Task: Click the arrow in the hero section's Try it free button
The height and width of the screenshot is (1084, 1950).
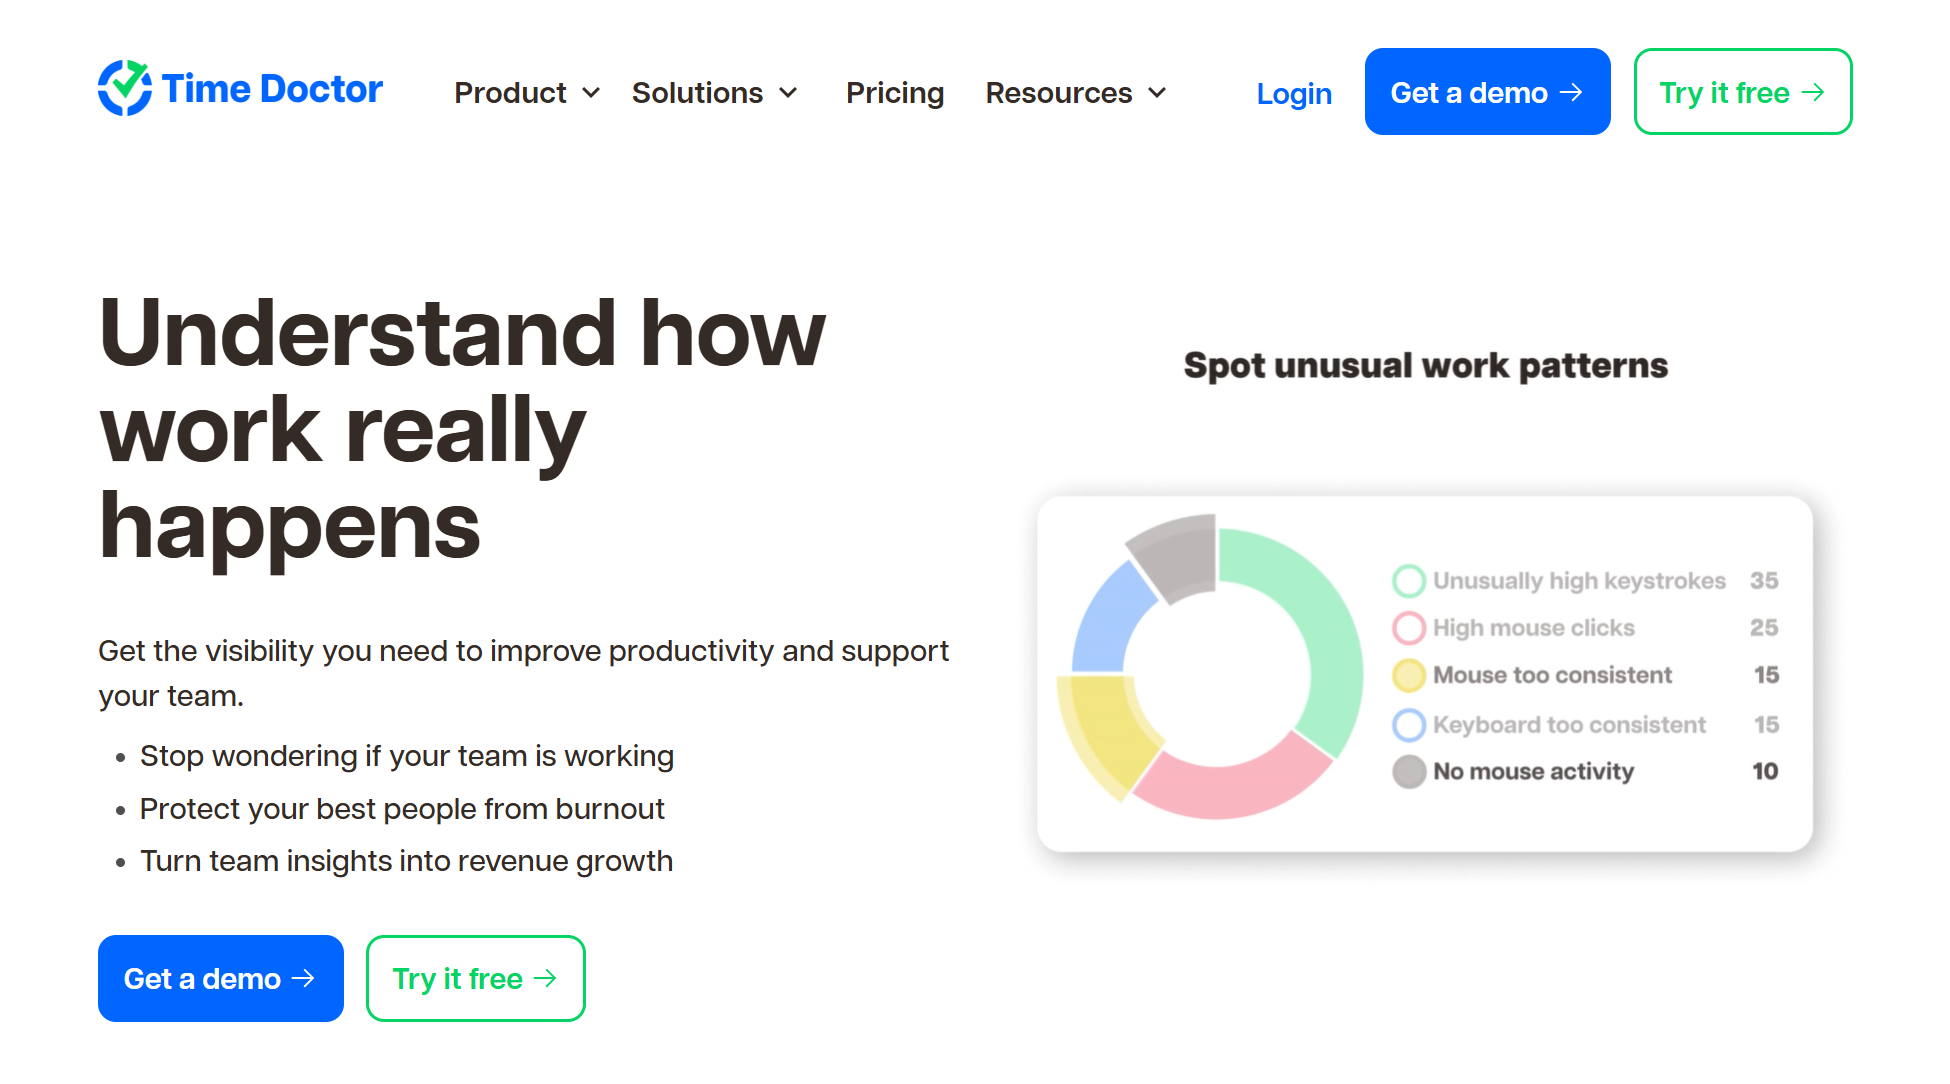Action: (x=545, y=978)
